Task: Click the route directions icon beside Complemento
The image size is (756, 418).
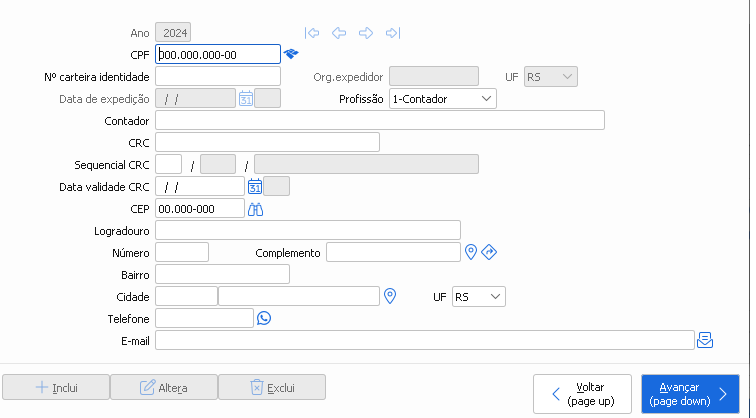Action: (489, 252)
